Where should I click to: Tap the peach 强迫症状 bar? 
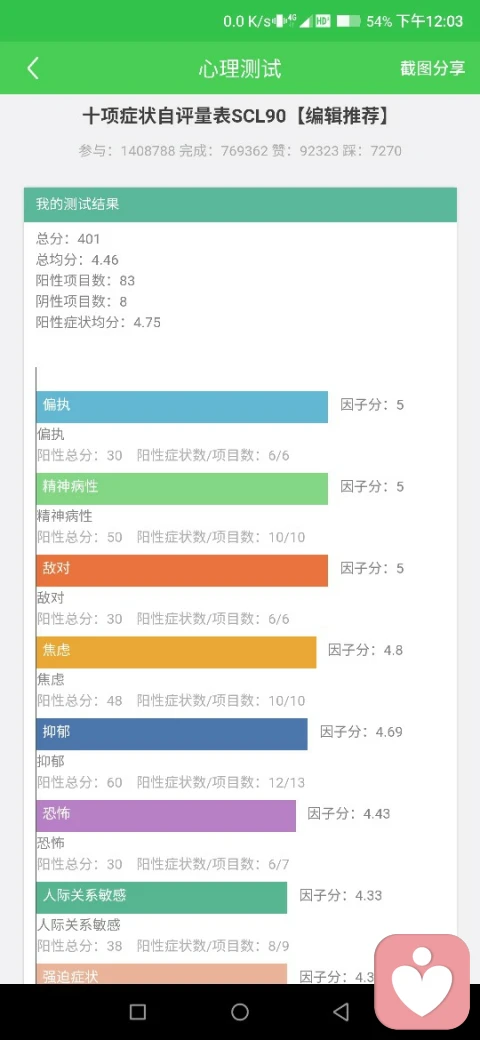coord(162,974)
